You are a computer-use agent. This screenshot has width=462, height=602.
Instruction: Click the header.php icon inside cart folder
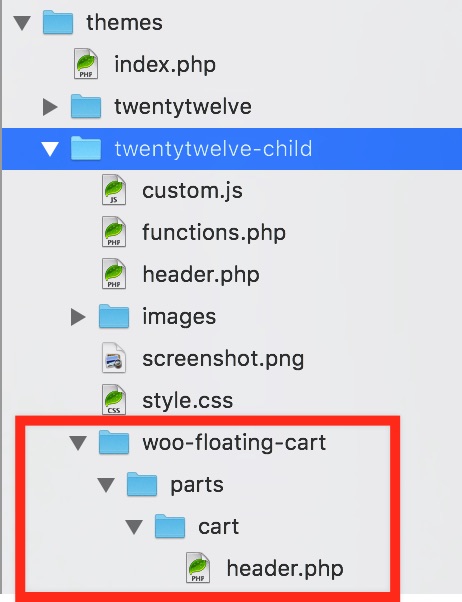(198, 568)
